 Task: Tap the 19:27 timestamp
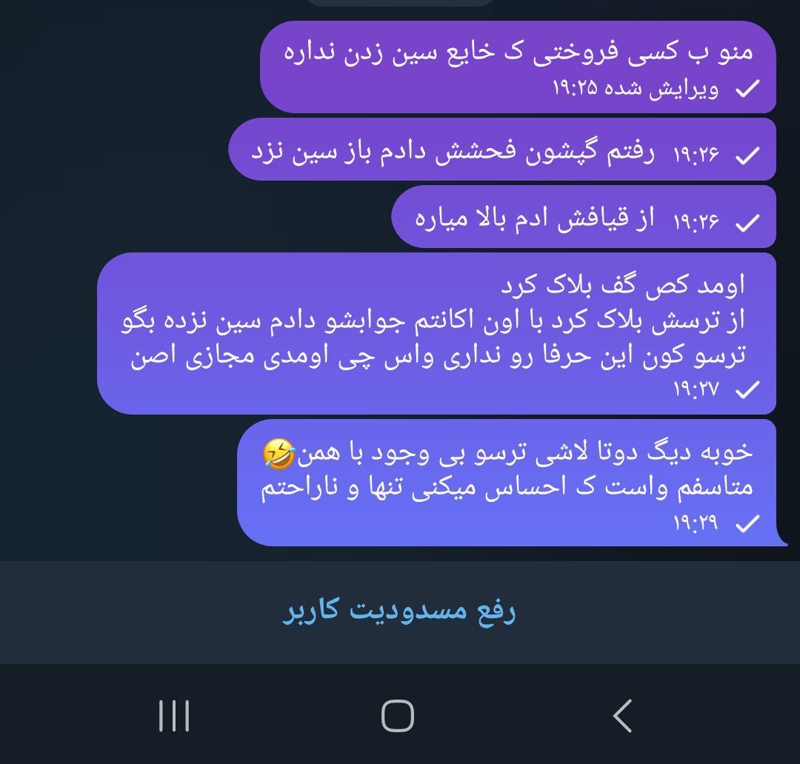tap(696, 389)
